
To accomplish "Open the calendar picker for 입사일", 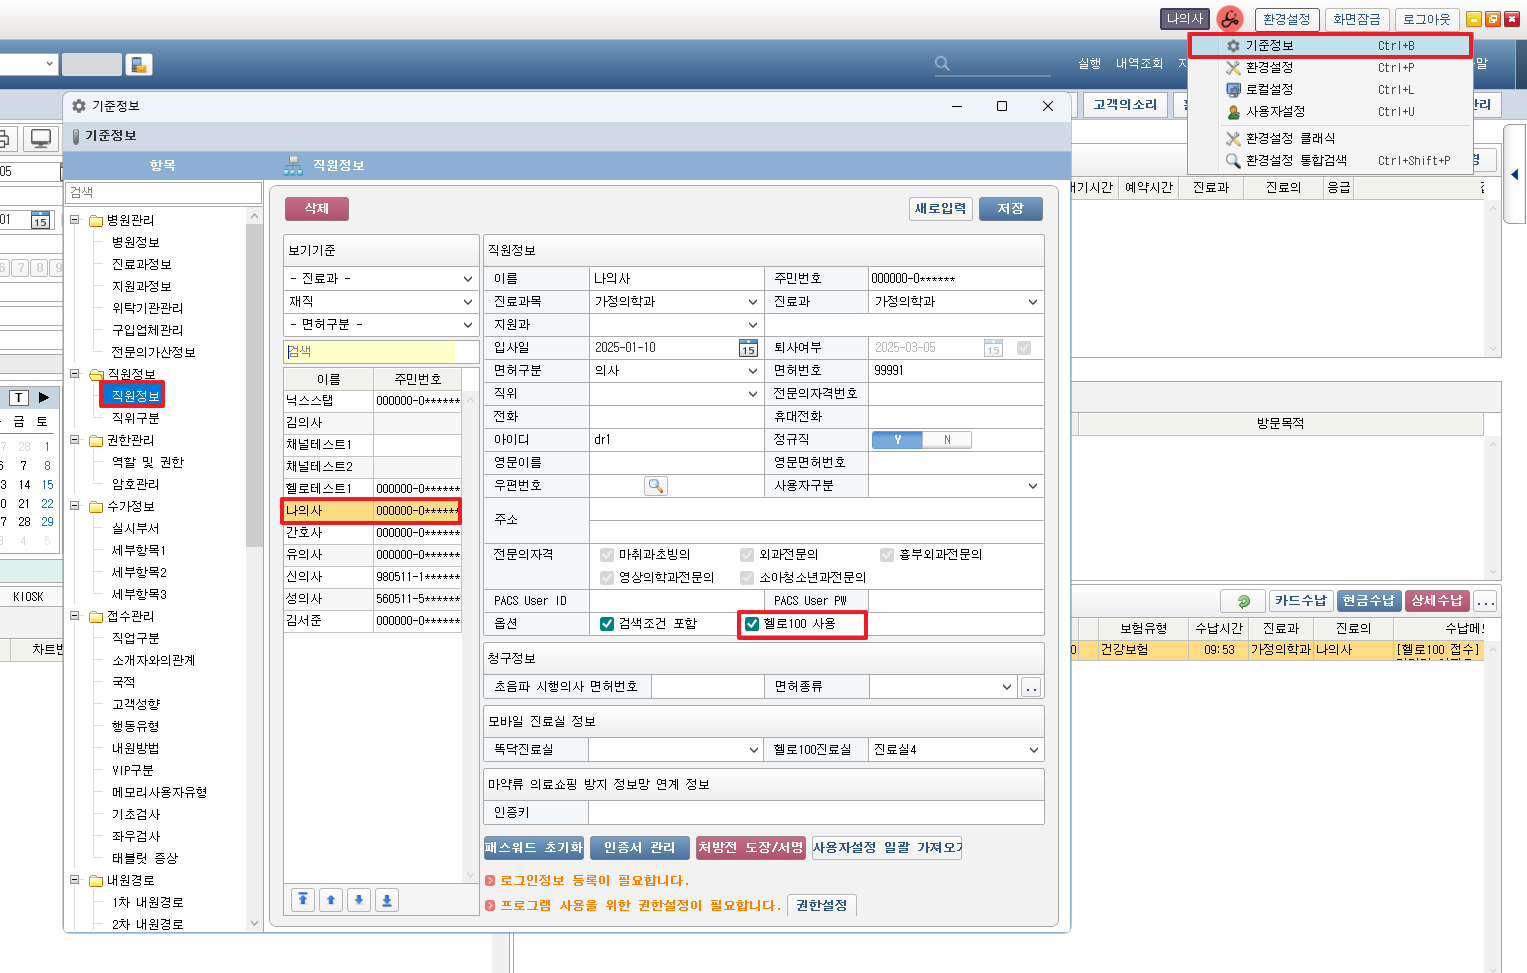I will 748,348.
